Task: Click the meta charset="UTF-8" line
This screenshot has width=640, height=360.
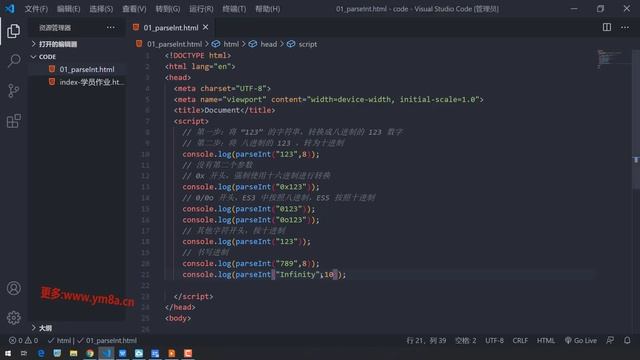Action: tap(222, 88)
